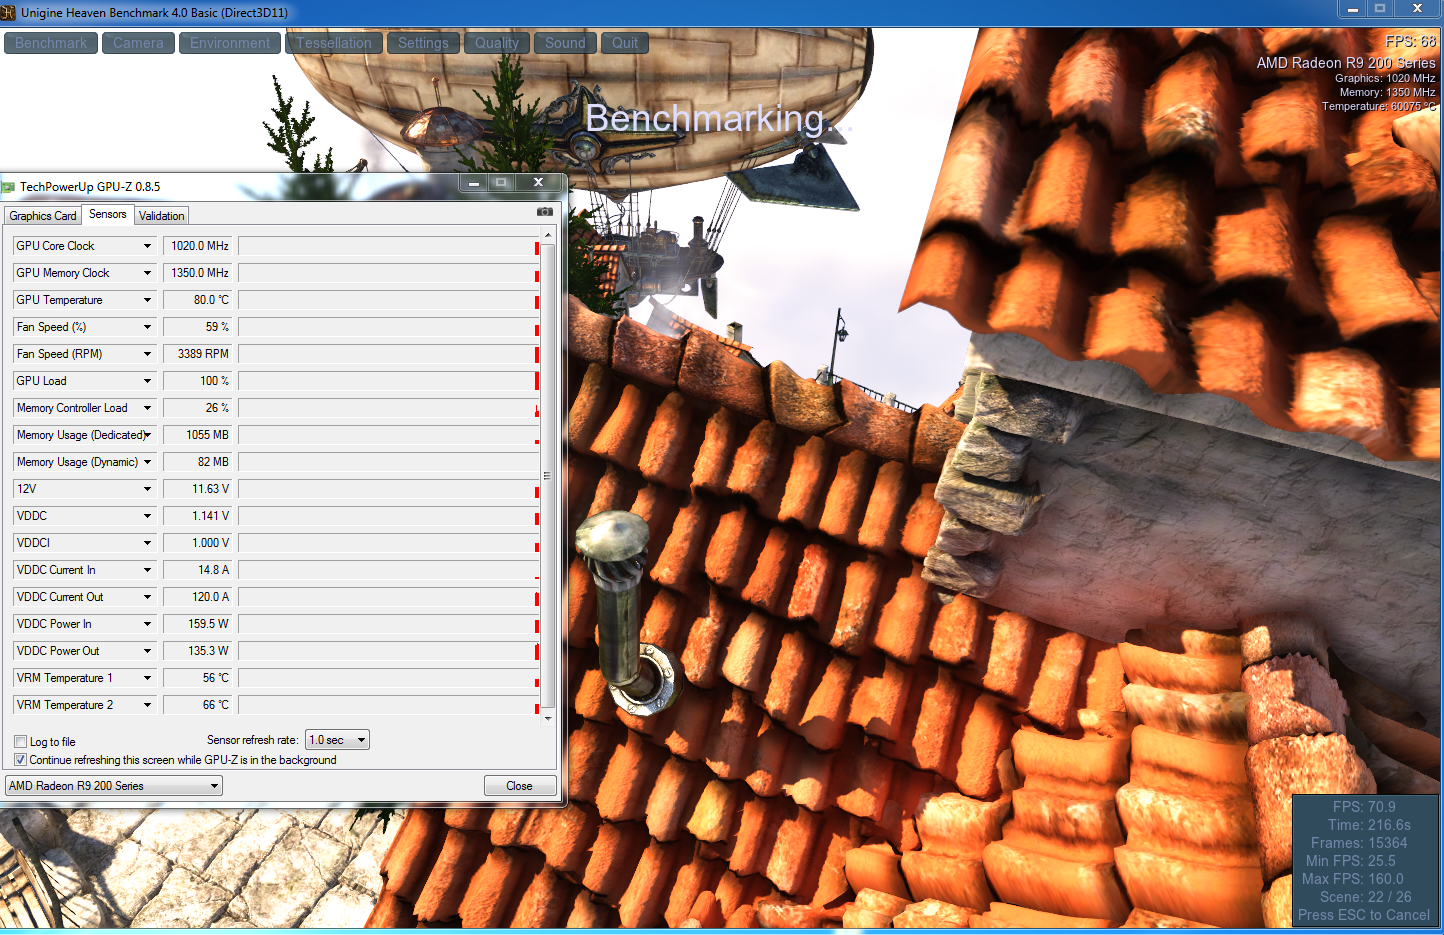The width and height of the screenshot is (1444, 935).
Task: Click the Unigine Heaven title bar icon
Action: (x=8, y=12)
